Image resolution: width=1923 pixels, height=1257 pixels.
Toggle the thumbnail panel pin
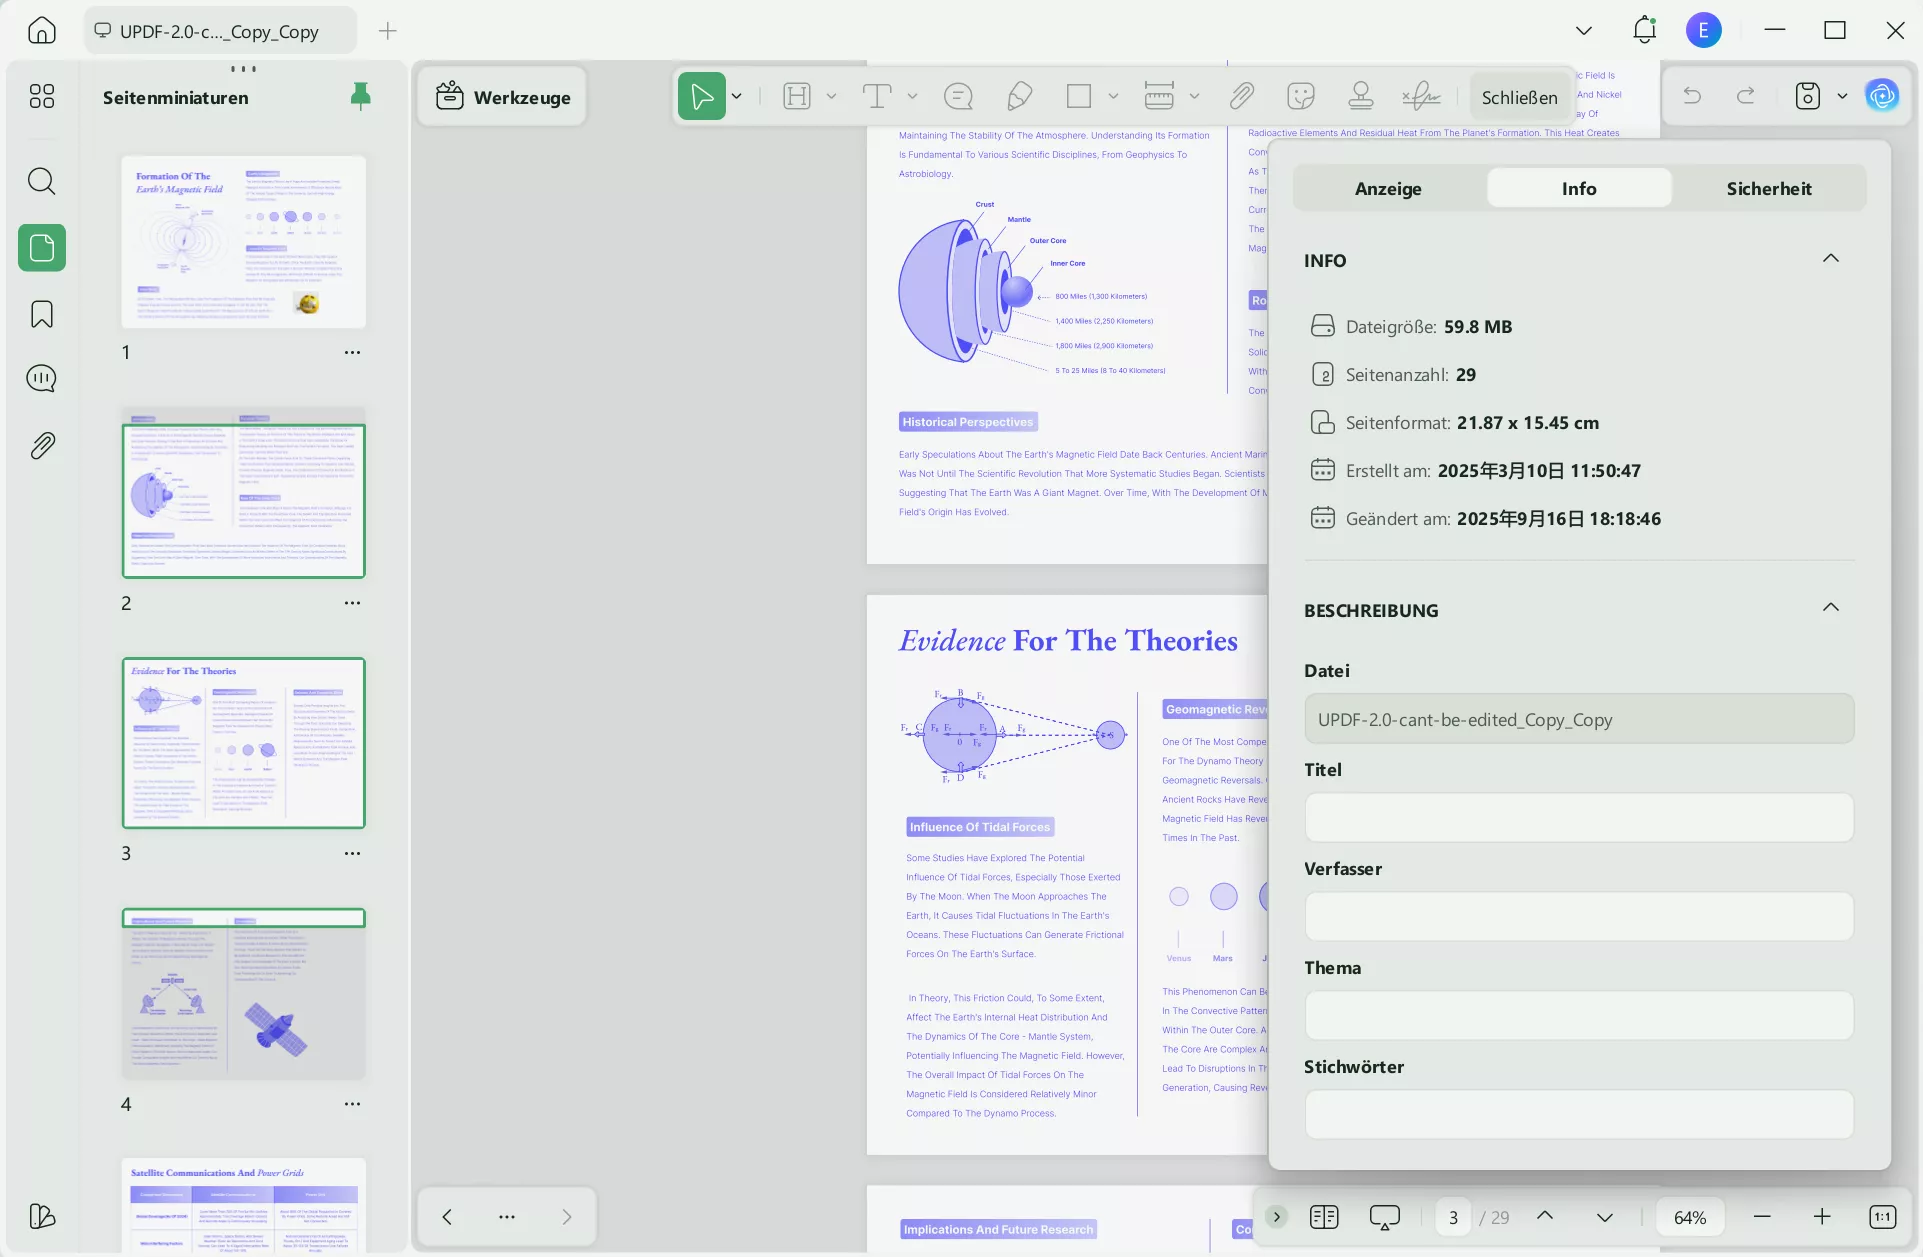(x=360, y=96)
